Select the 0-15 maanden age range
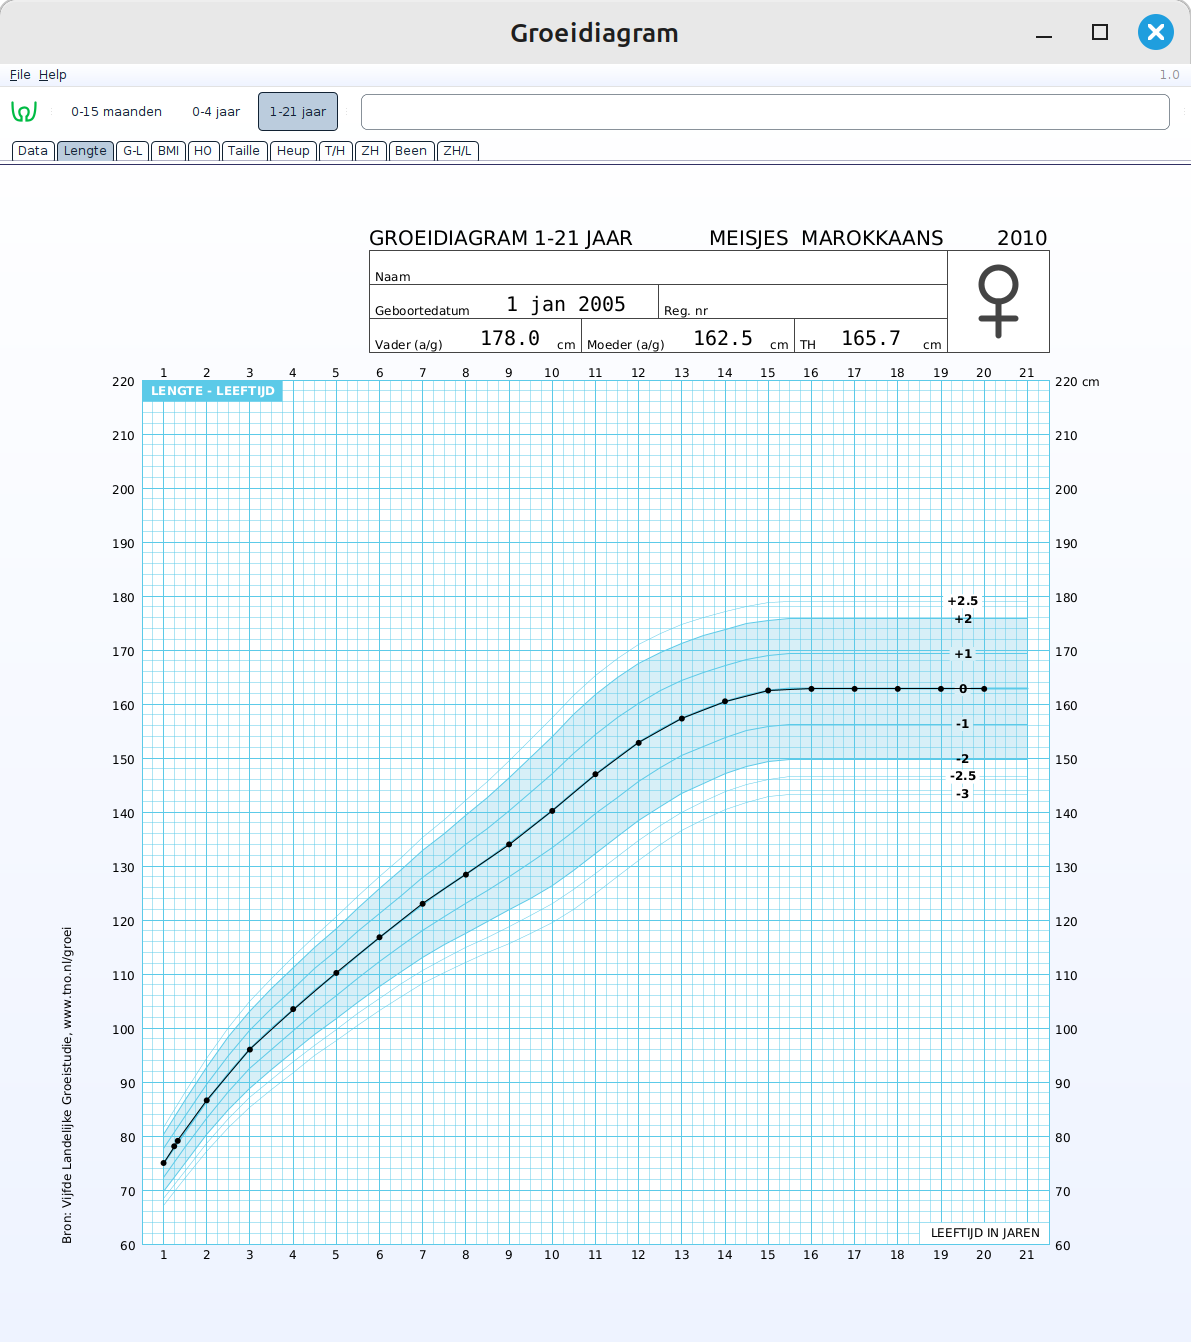Image resolution: width=1191 pixels, height=1342 pixels. click(x=116, y=112)
